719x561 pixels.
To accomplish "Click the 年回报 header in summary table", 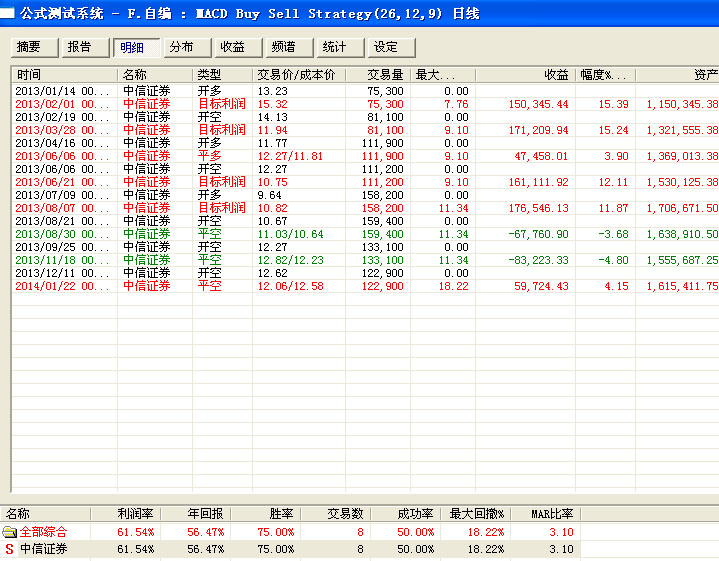I will pos(196,513).
